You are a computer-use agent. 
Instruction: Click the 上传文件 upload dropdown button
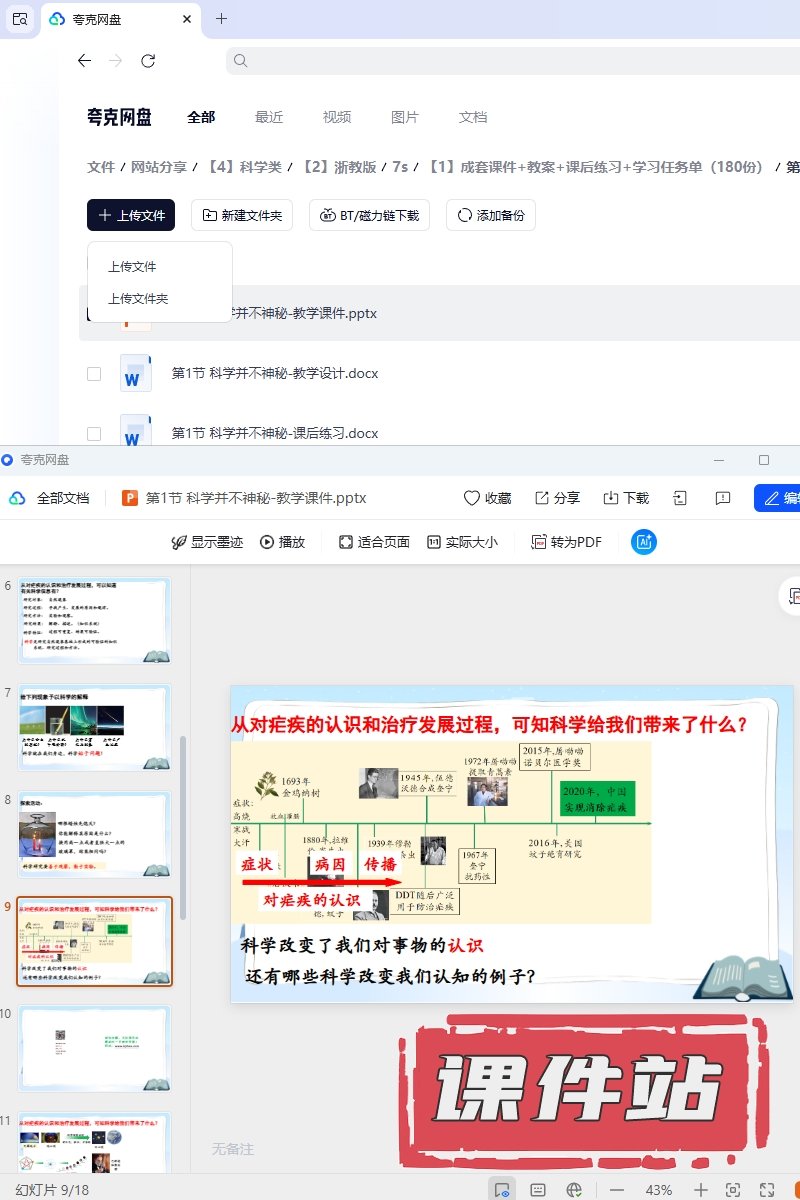click(131, 215)
